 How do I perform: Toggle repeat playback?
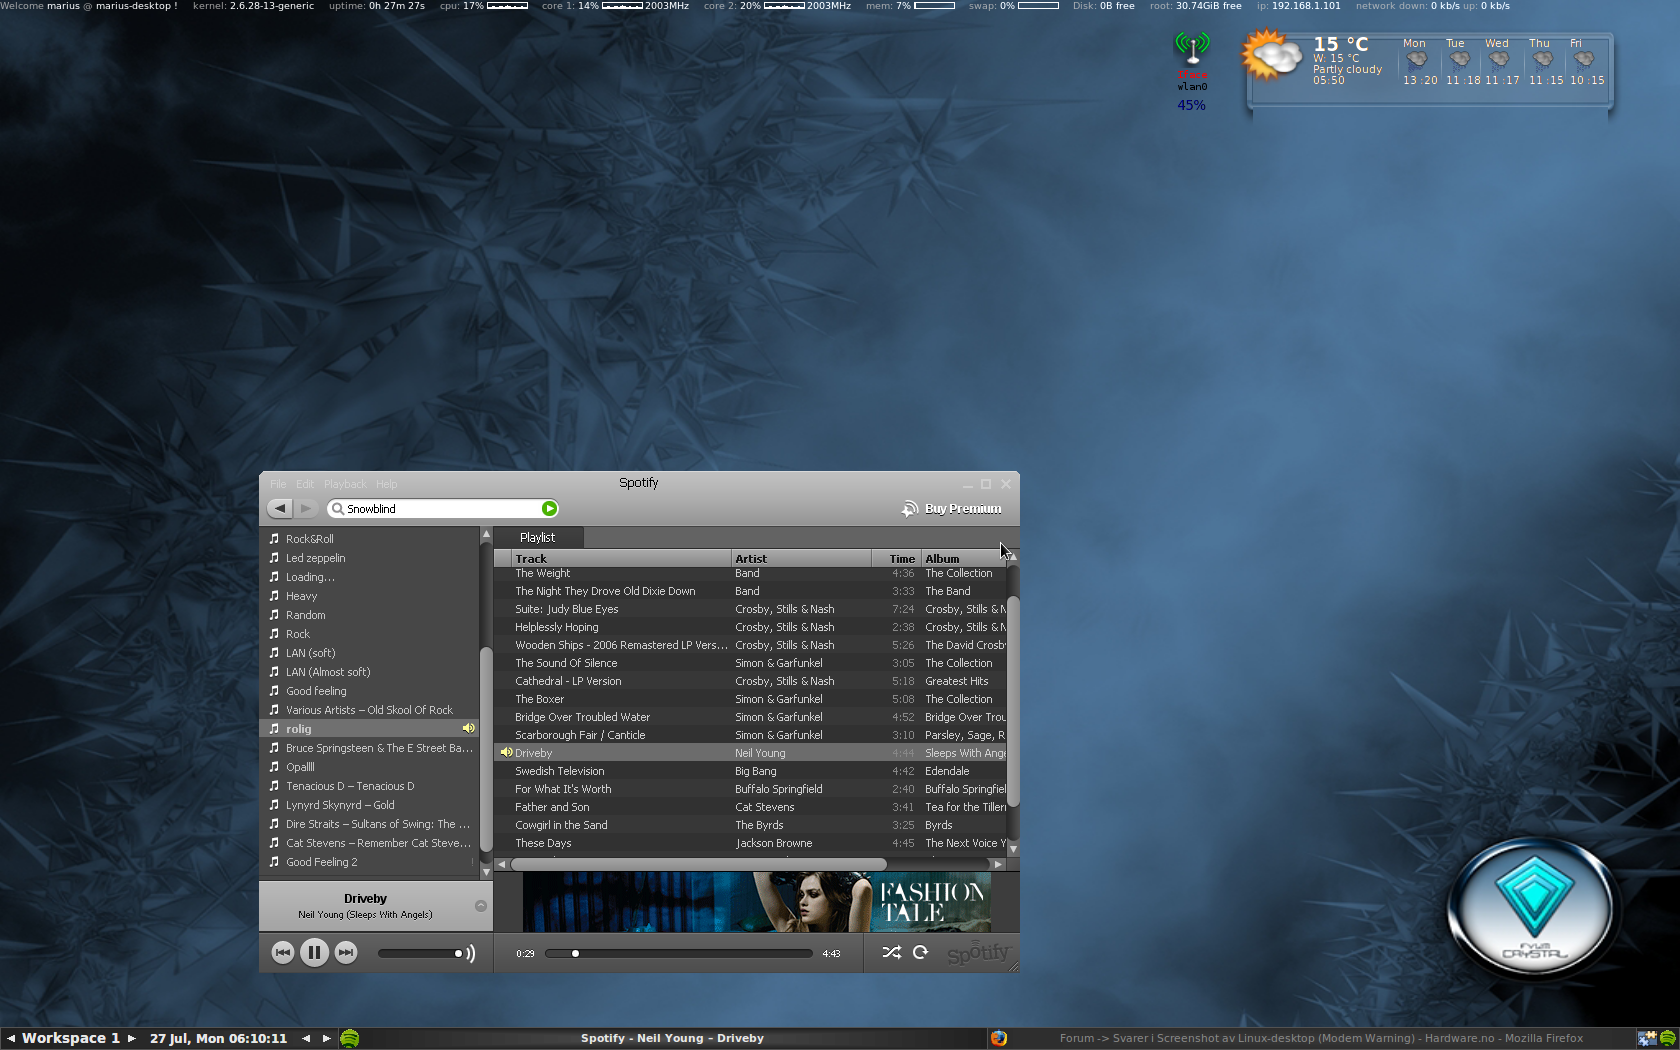click(x=921, y=952)
